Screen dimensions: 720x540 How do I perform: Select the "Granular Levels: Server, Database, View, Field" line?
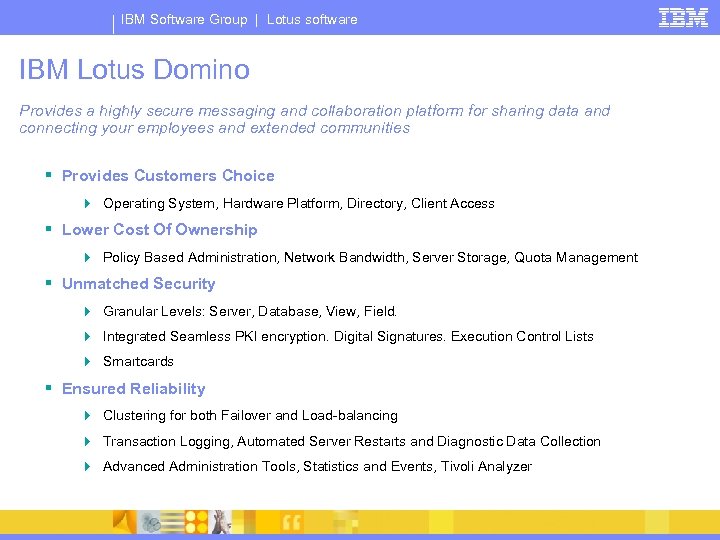click(250, 311)
